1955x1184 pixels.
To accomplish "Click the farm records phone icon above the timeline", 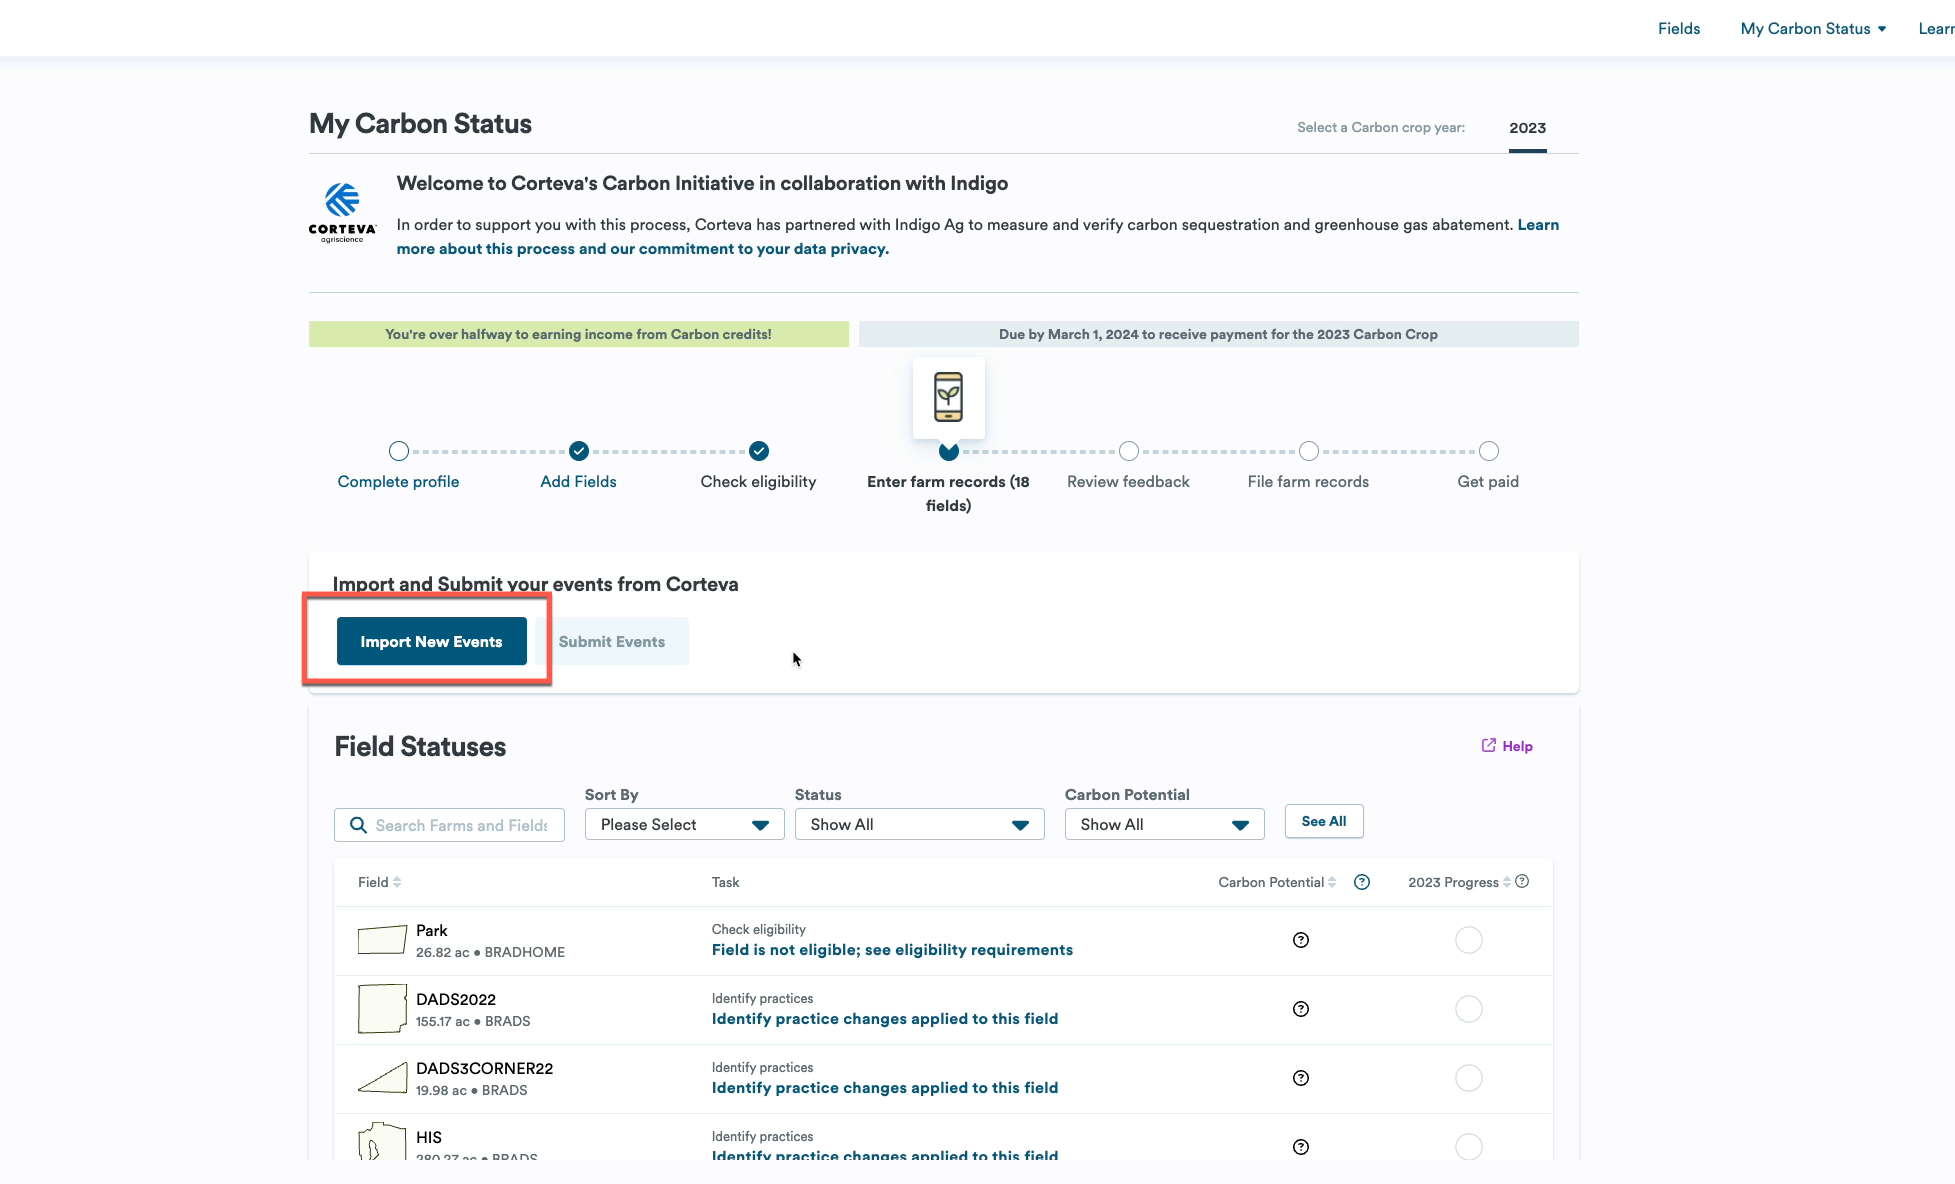I will click(x=948, y=397).
